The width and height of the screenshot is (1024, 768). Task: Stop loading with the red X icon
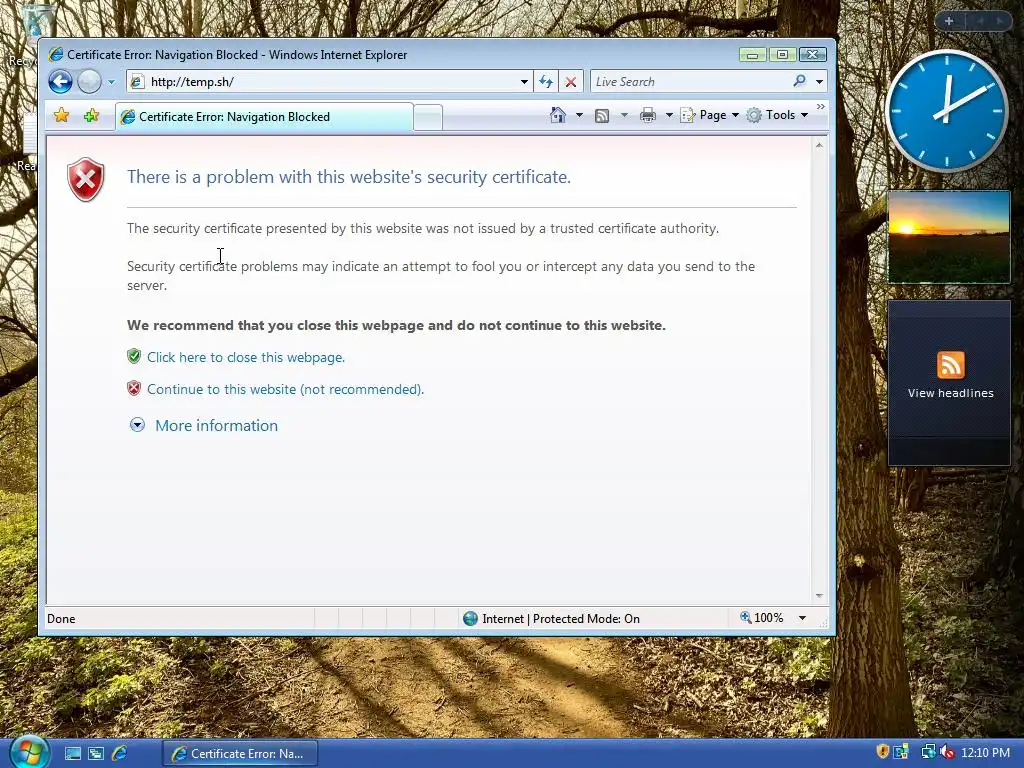[571, 82]
